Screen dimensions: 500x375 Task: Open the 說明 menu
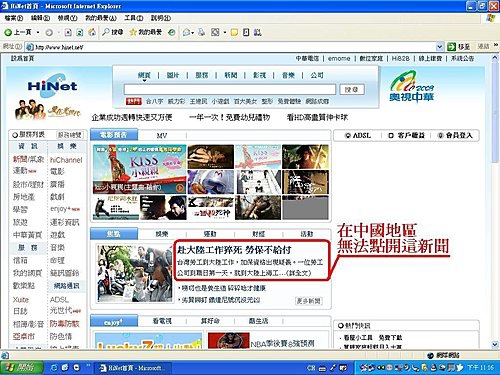click(161, 18)
